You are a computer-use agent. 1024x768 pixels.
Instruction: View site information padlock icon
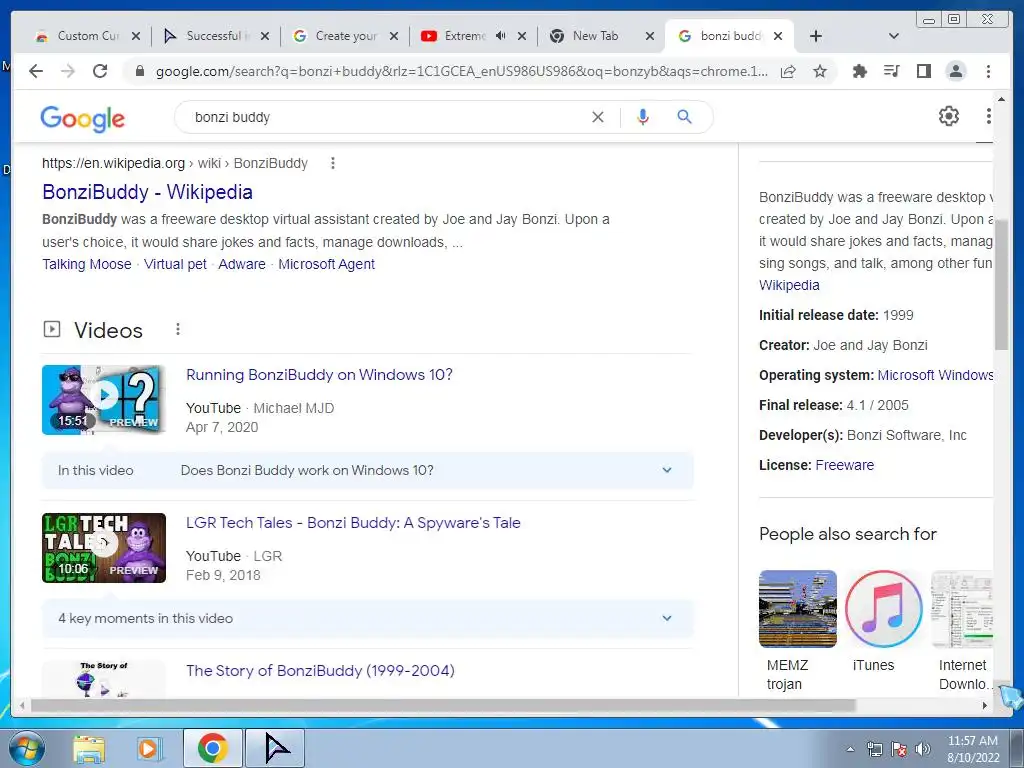click(139, 71)
